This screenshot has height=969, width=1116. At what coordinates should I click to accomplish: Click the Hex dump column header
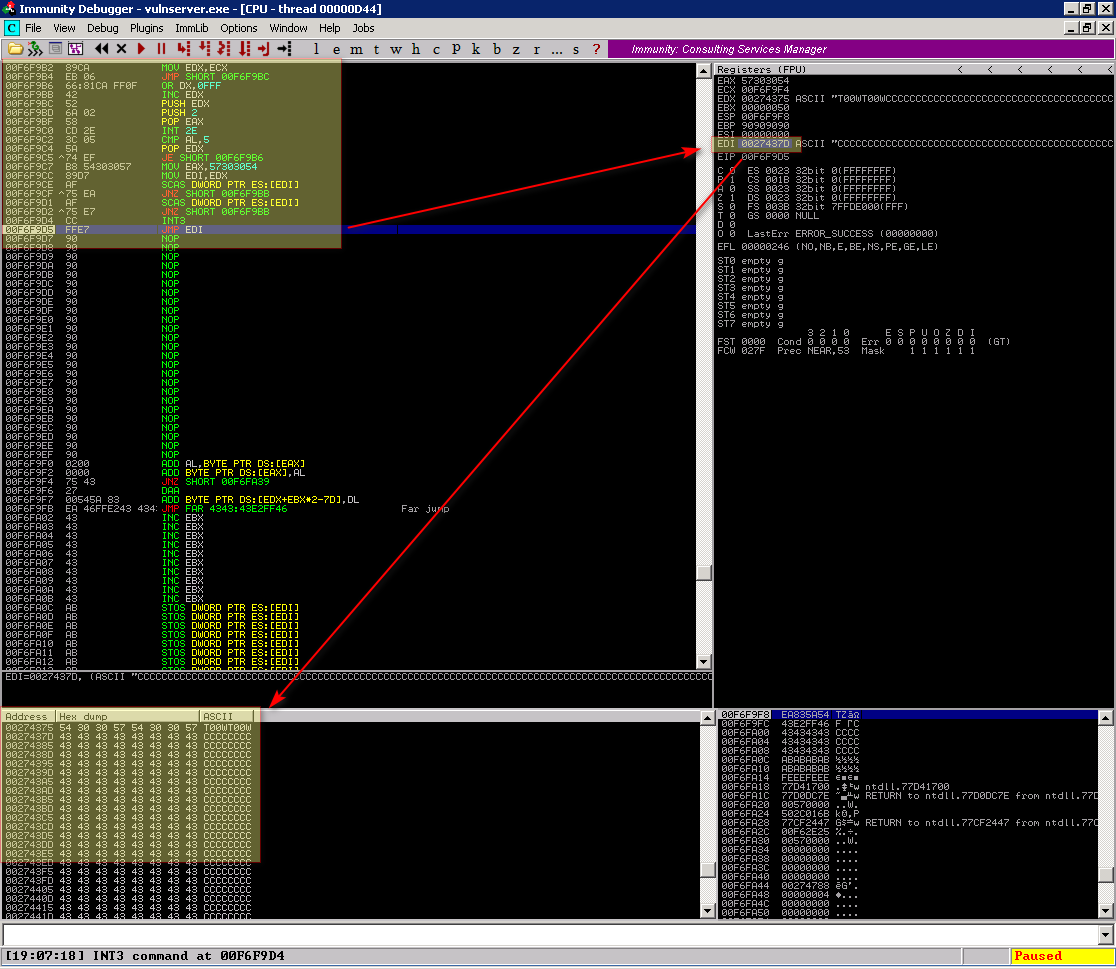tap(128, 716)
